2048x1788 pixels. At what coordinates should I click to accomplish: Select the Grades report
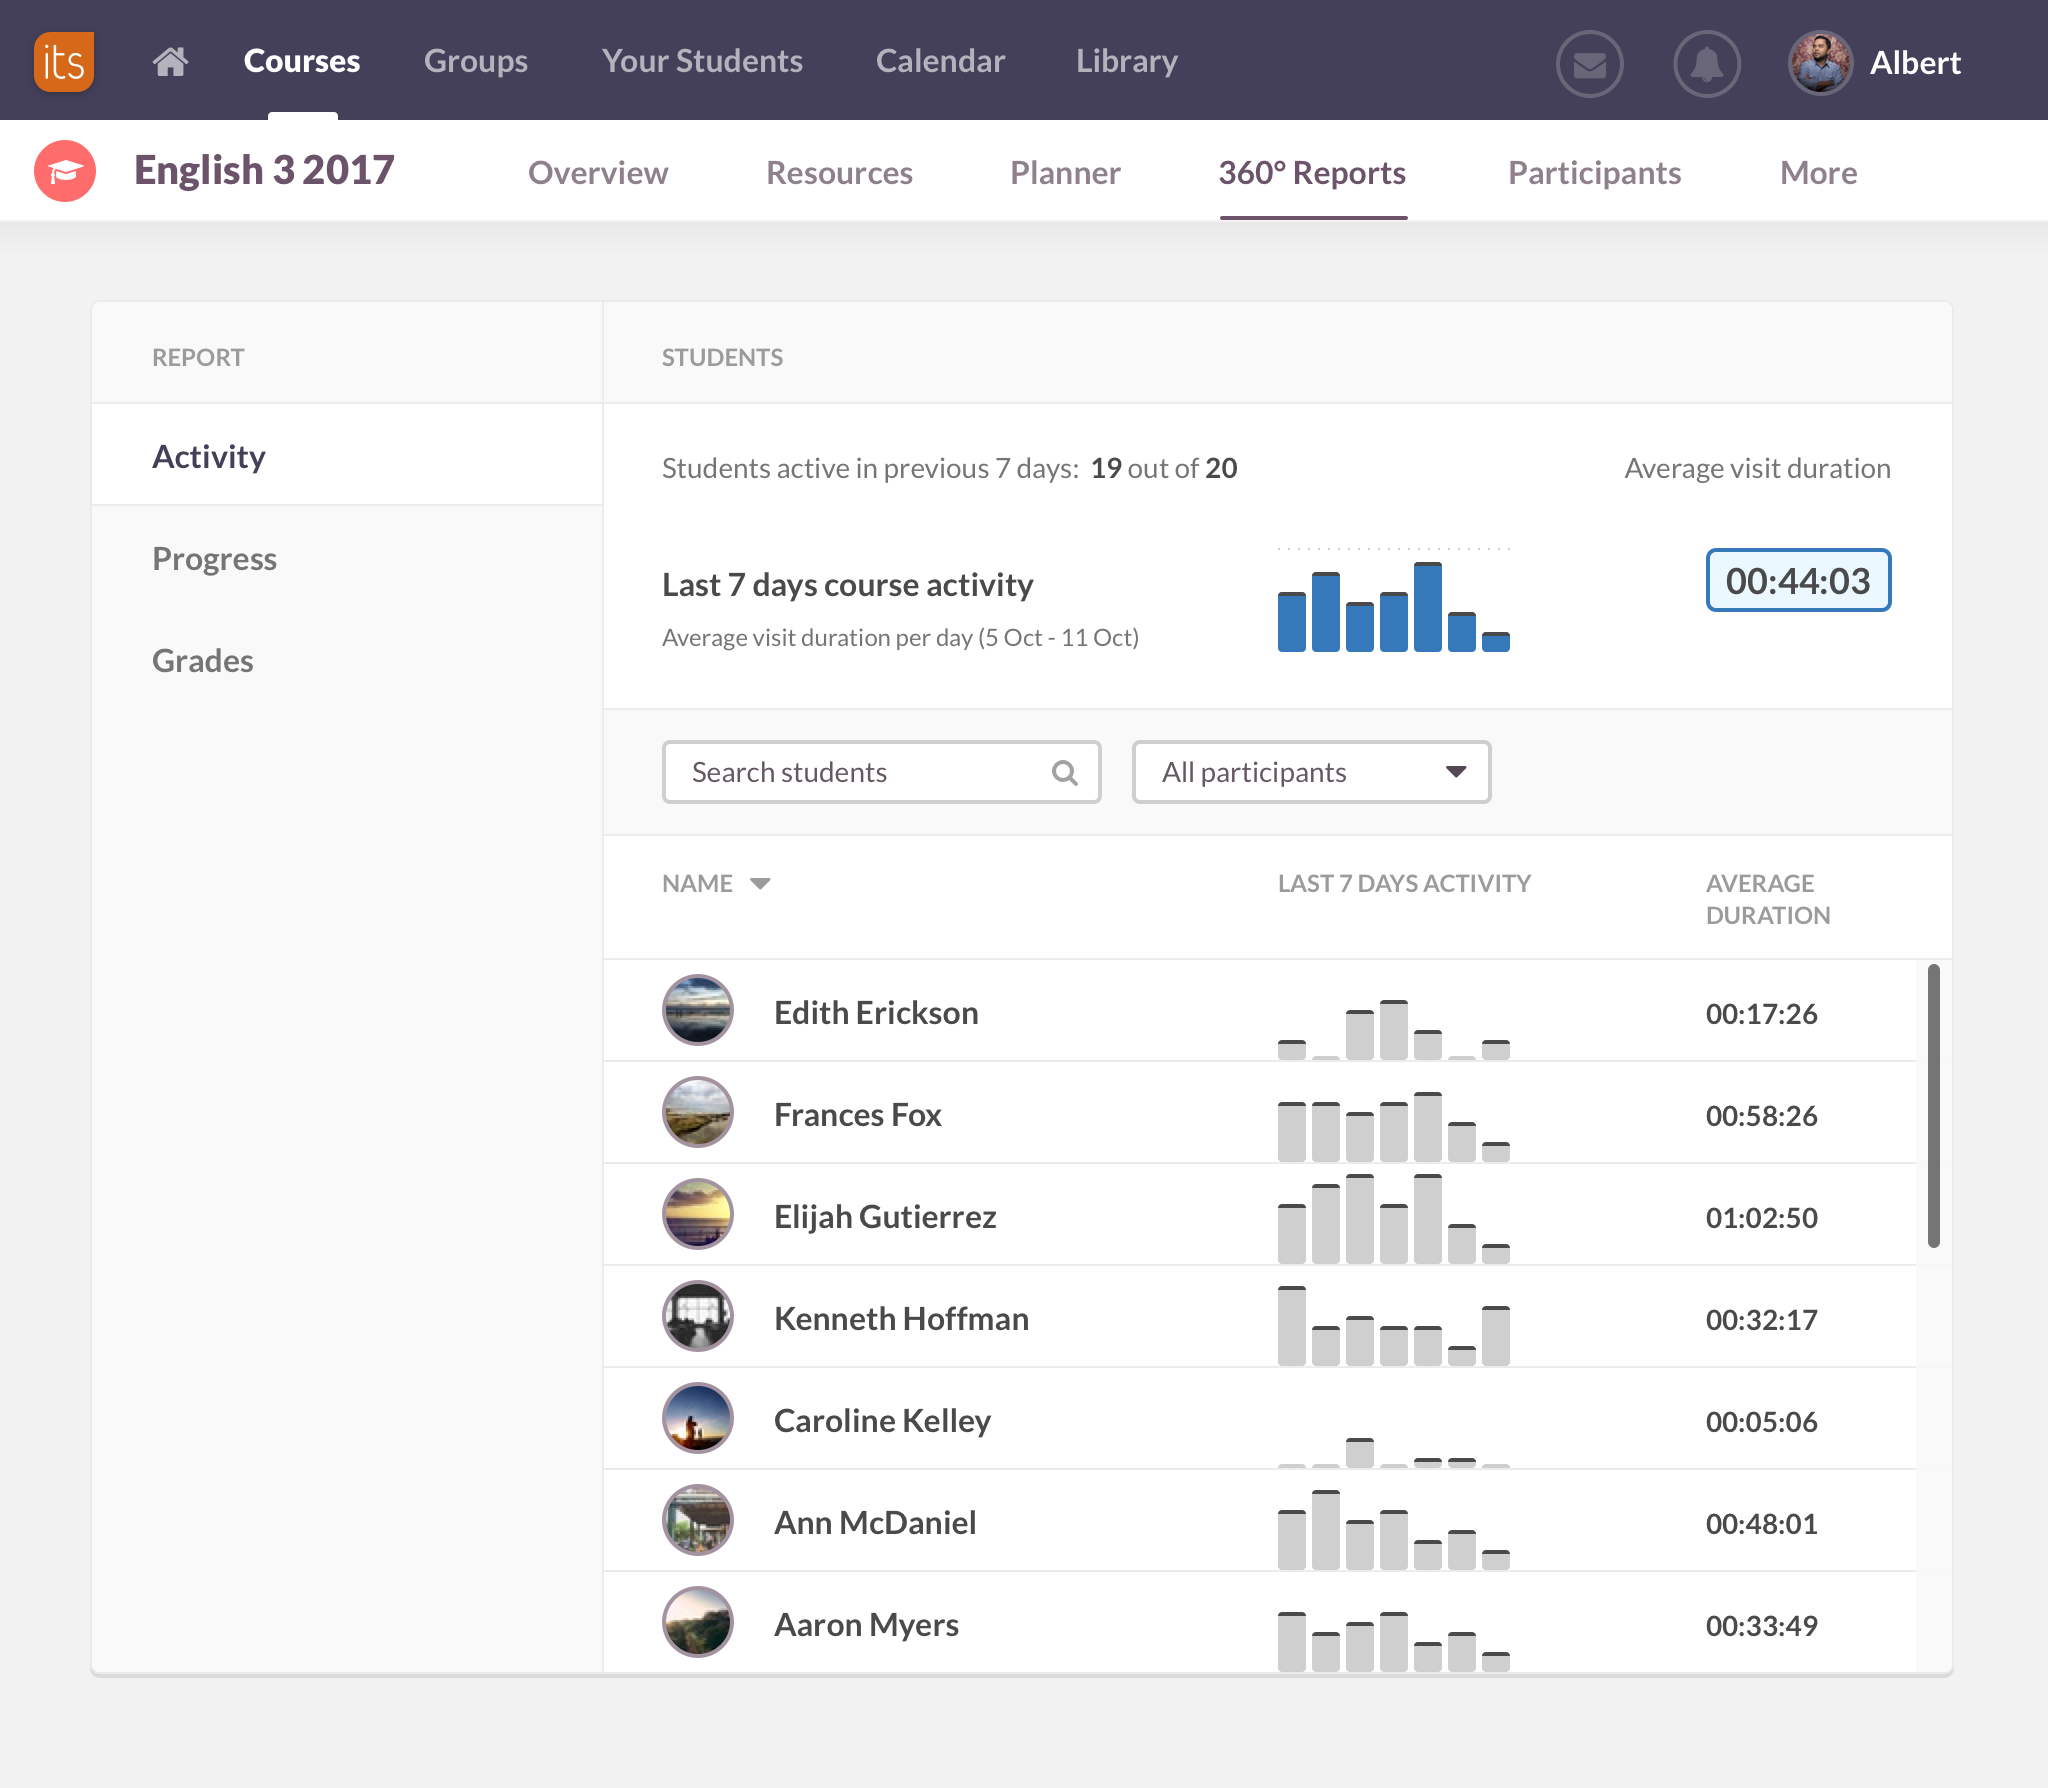(202, 660)
